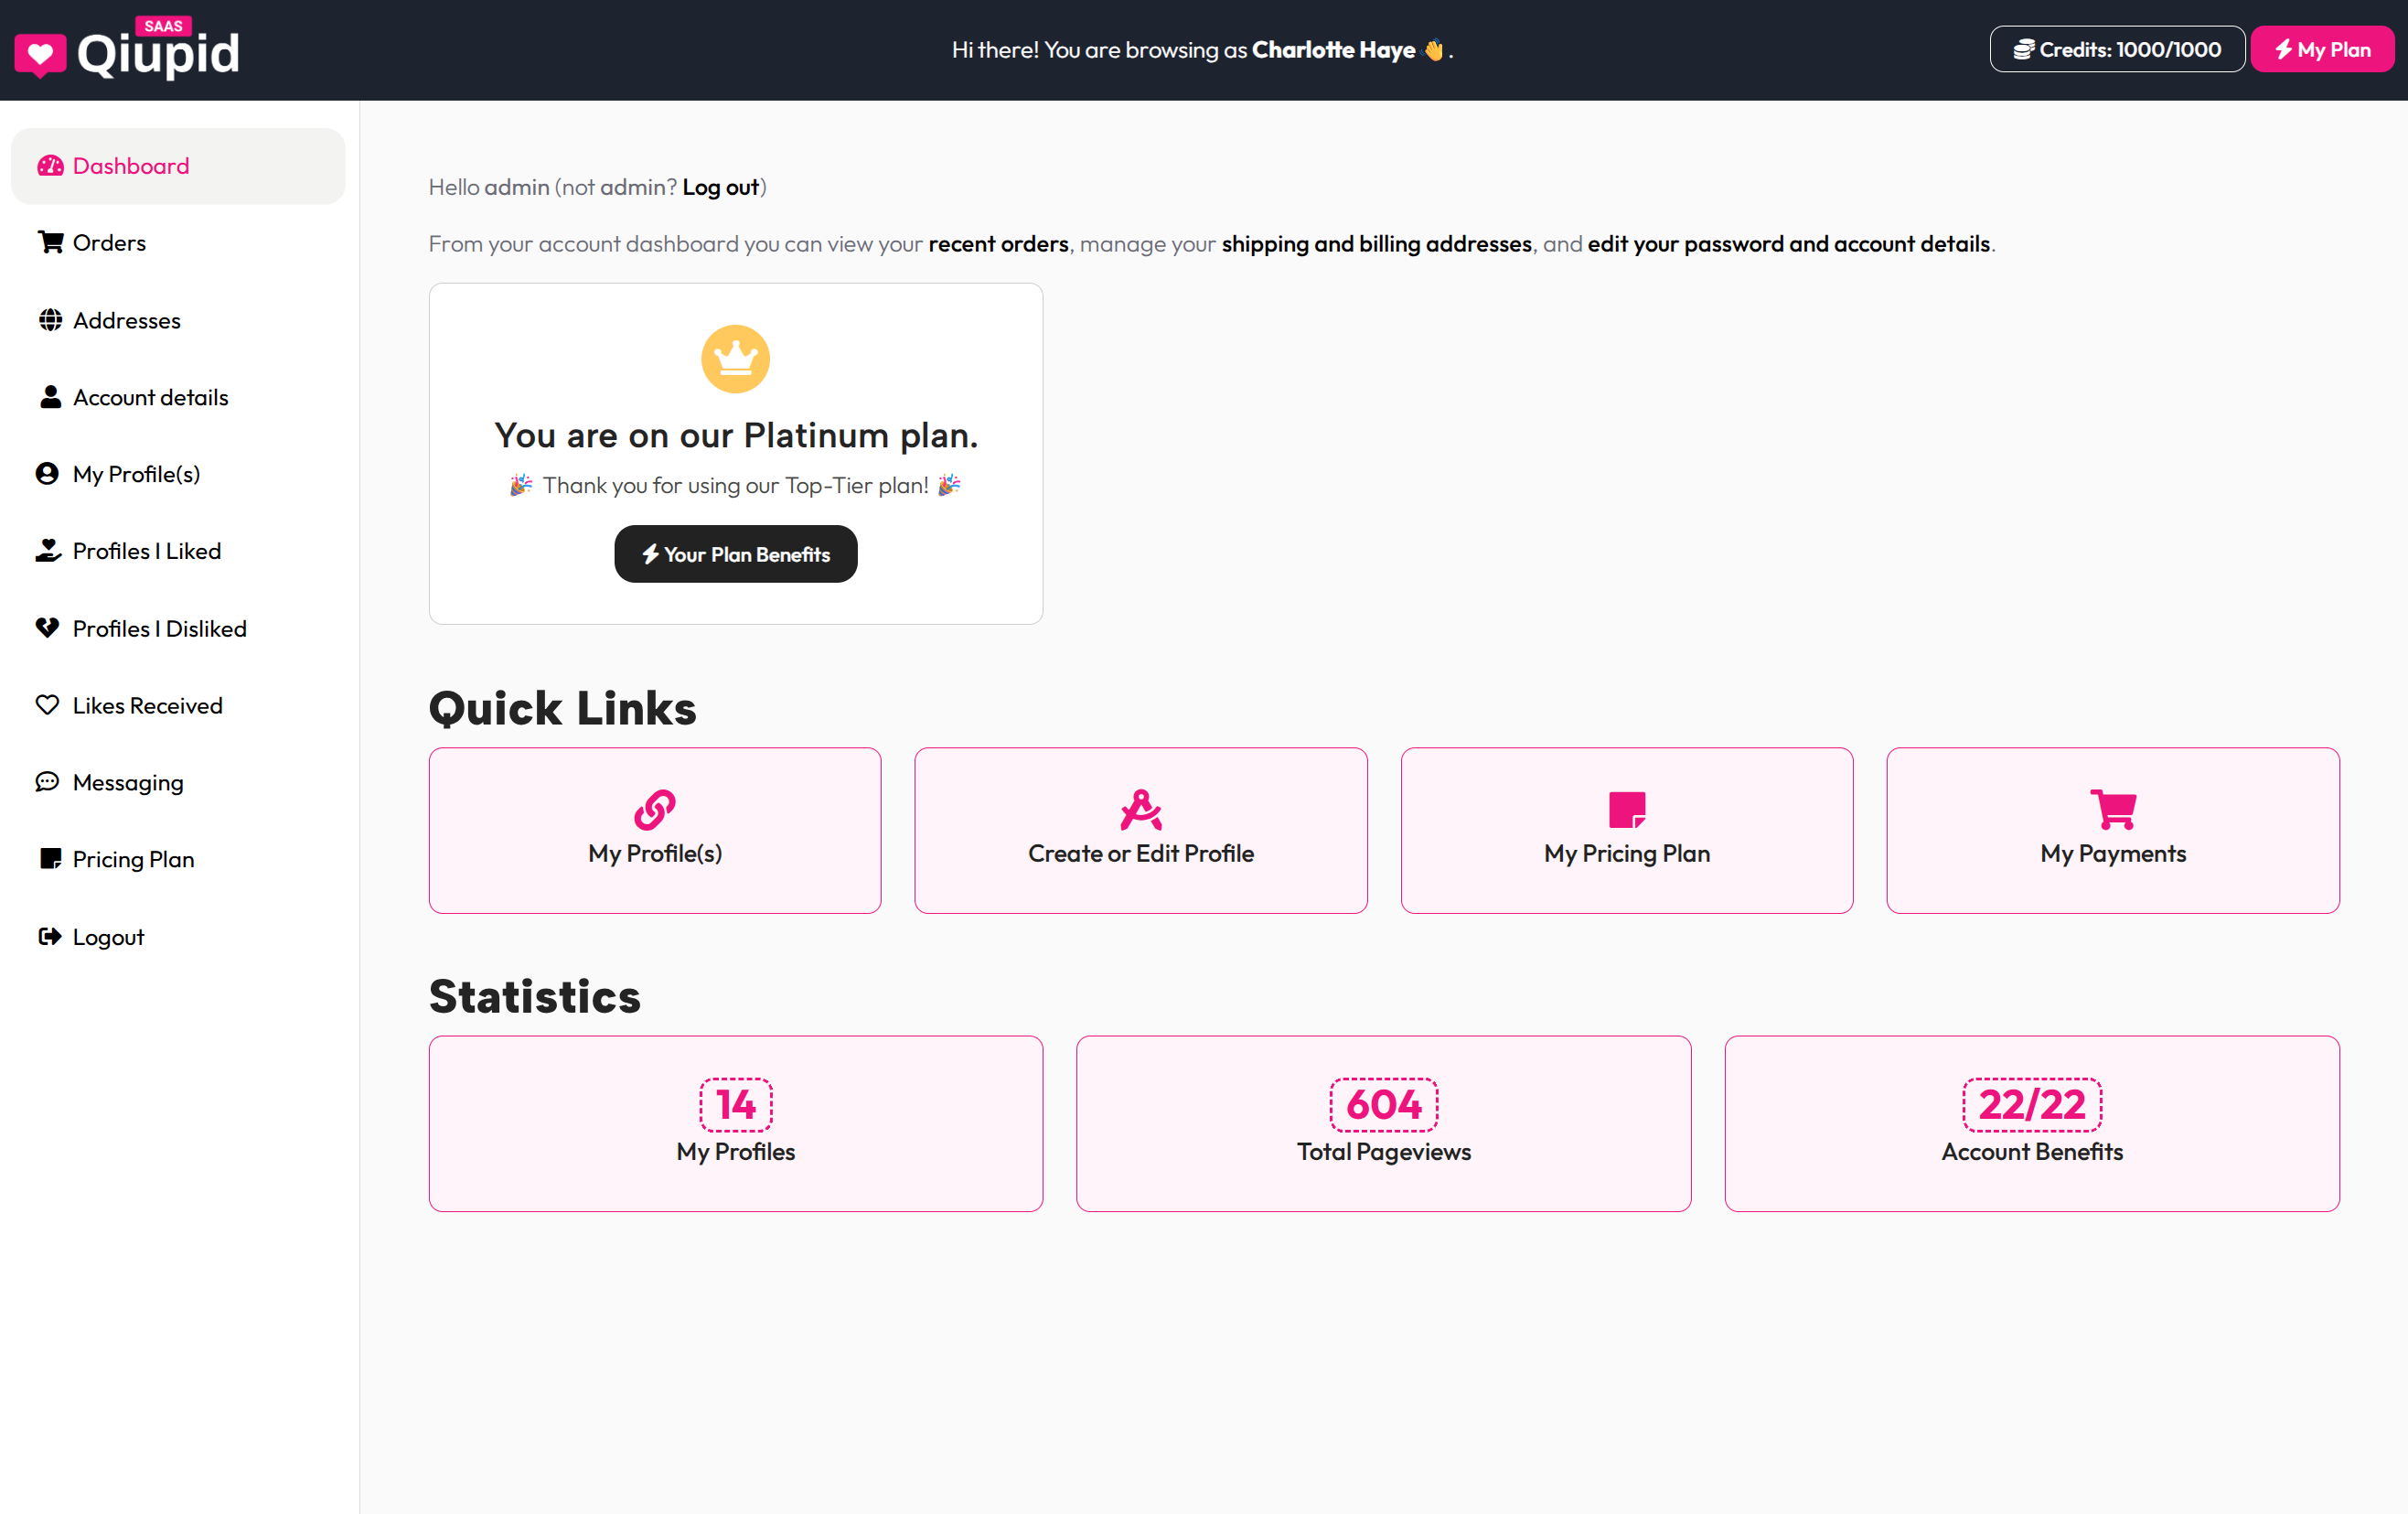Click the Orders cart icon in sidebar
Screen dimensions: 2408x1514
click(x=50, y=242)
